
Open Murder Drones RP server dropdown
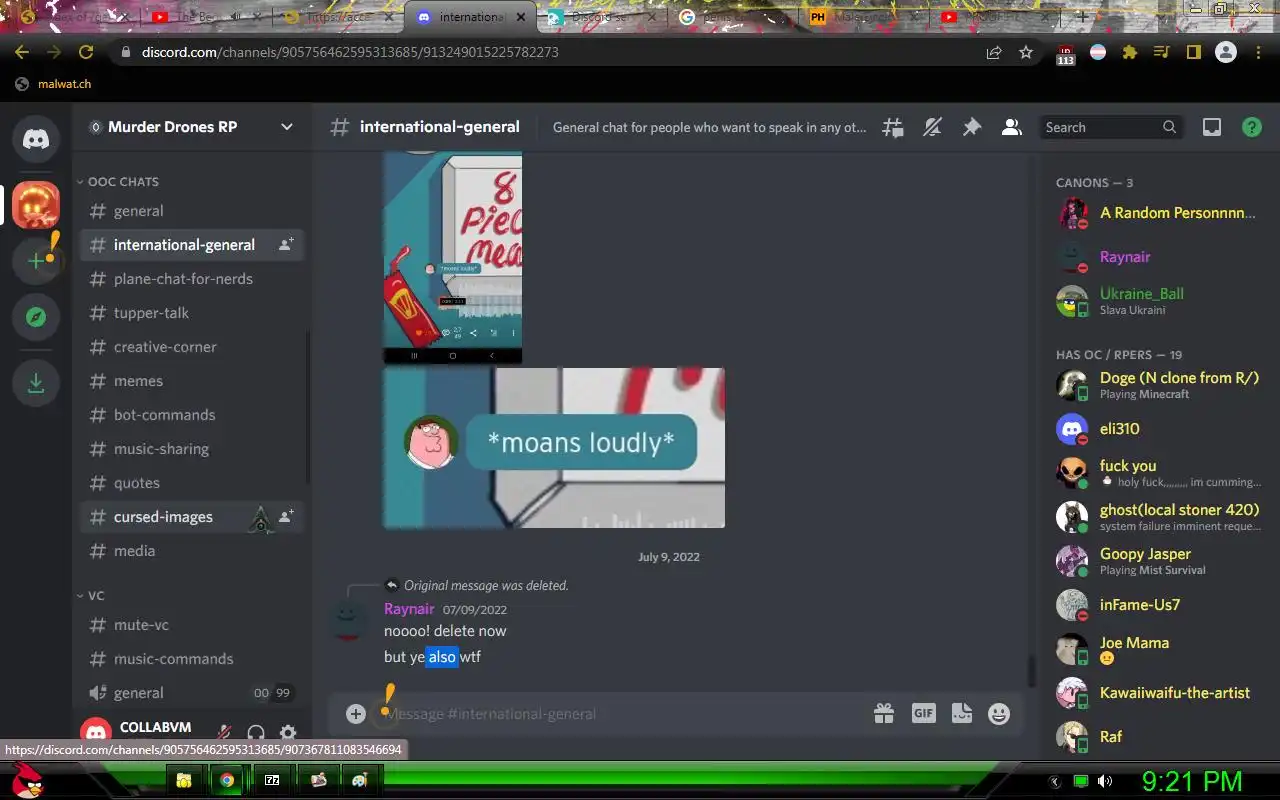tap(192, 127)
